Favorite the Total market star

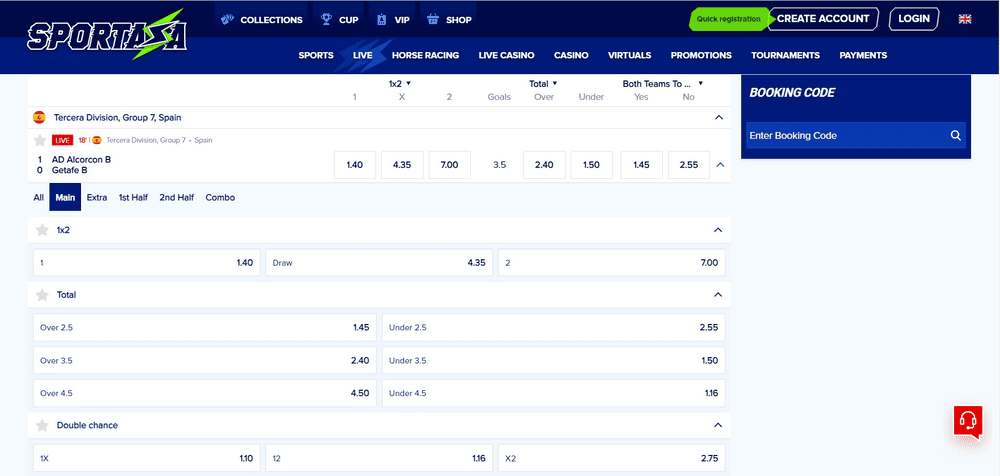click(x=42, y=295)
